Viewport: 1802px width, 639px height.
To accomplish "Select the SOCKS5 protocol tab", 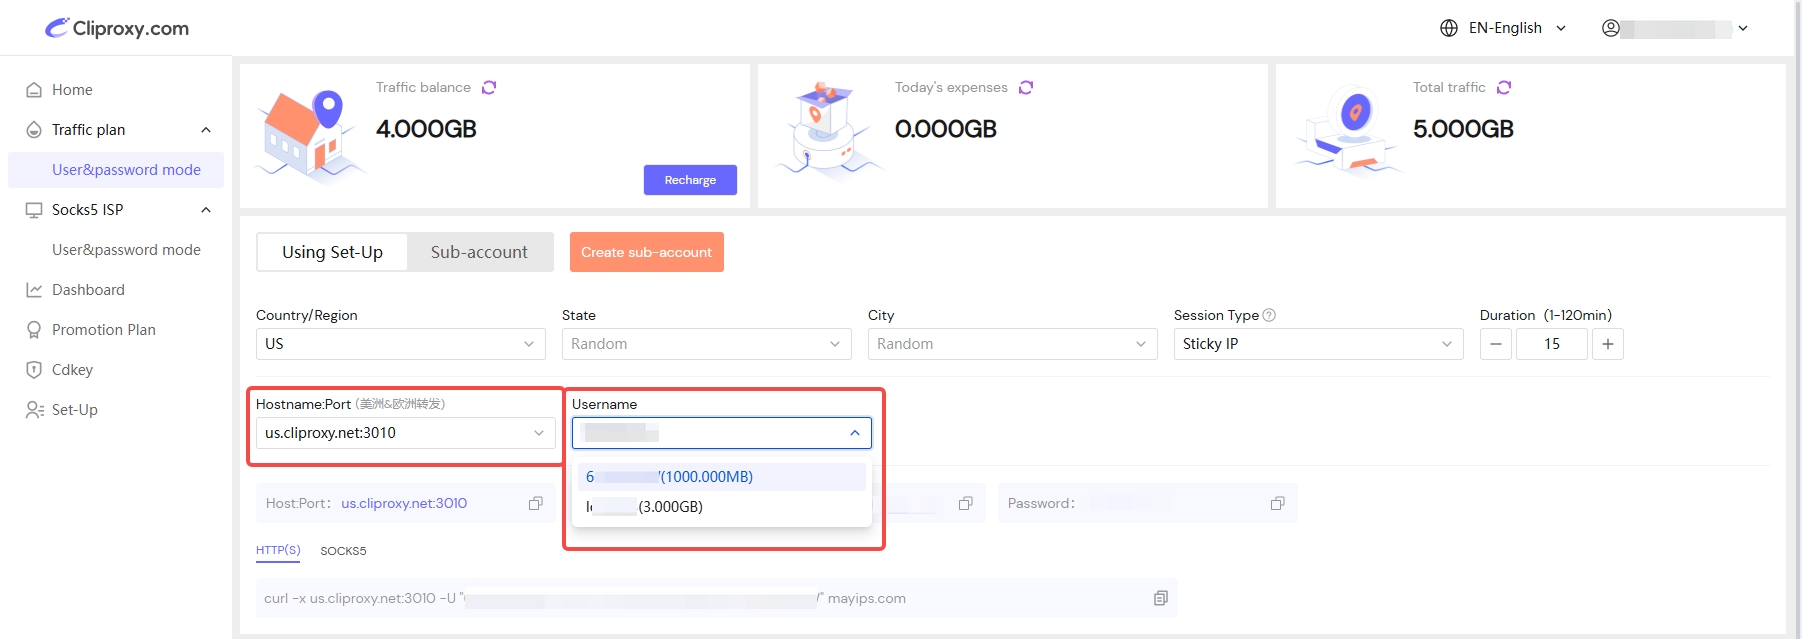I will point(343,551).
